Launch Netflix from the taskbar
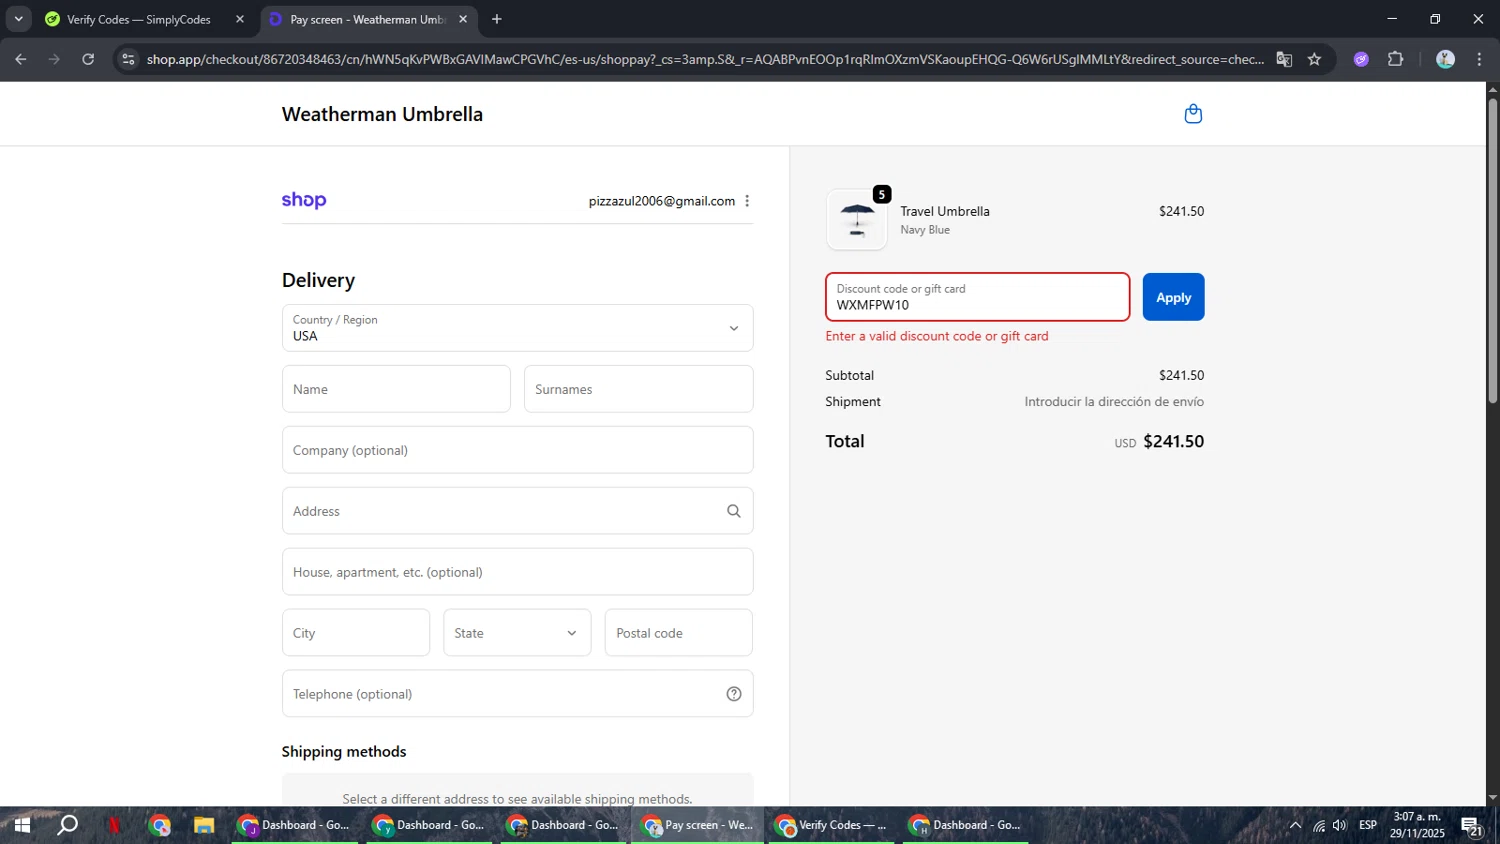The width and height of the screenshot is (1500, 844). pyautogui.click(x=114, y=825)
